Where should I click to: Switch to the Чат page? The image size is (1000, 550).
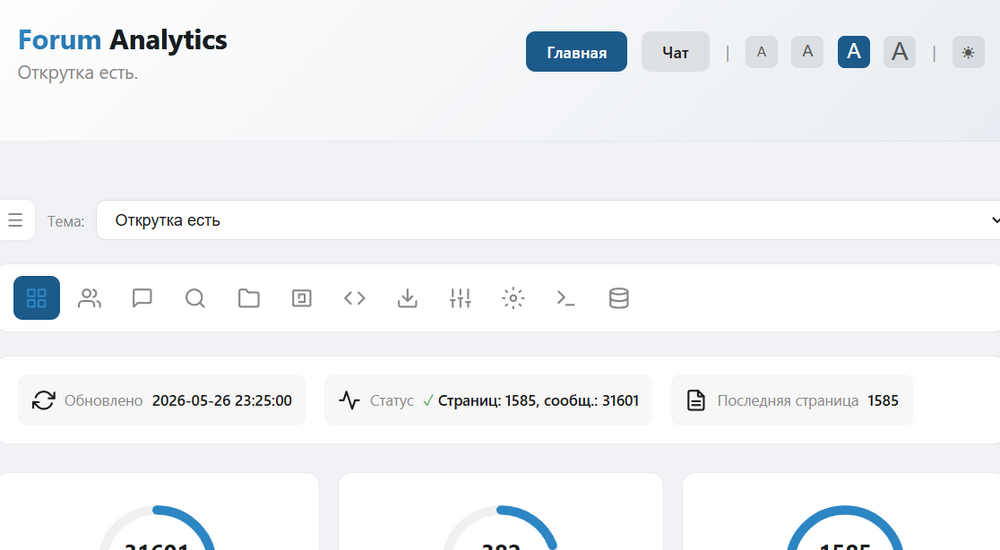(x=675, y=52)
